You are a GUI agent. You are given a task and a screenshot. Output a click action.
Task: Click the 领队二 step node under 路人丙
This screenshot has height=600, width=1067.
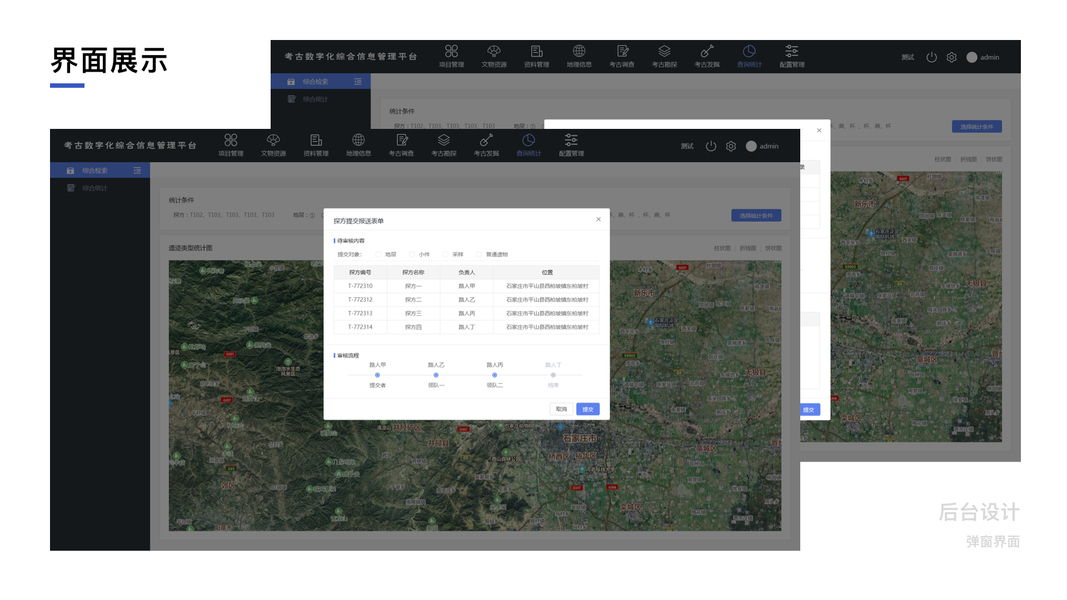tap(495, 375)
